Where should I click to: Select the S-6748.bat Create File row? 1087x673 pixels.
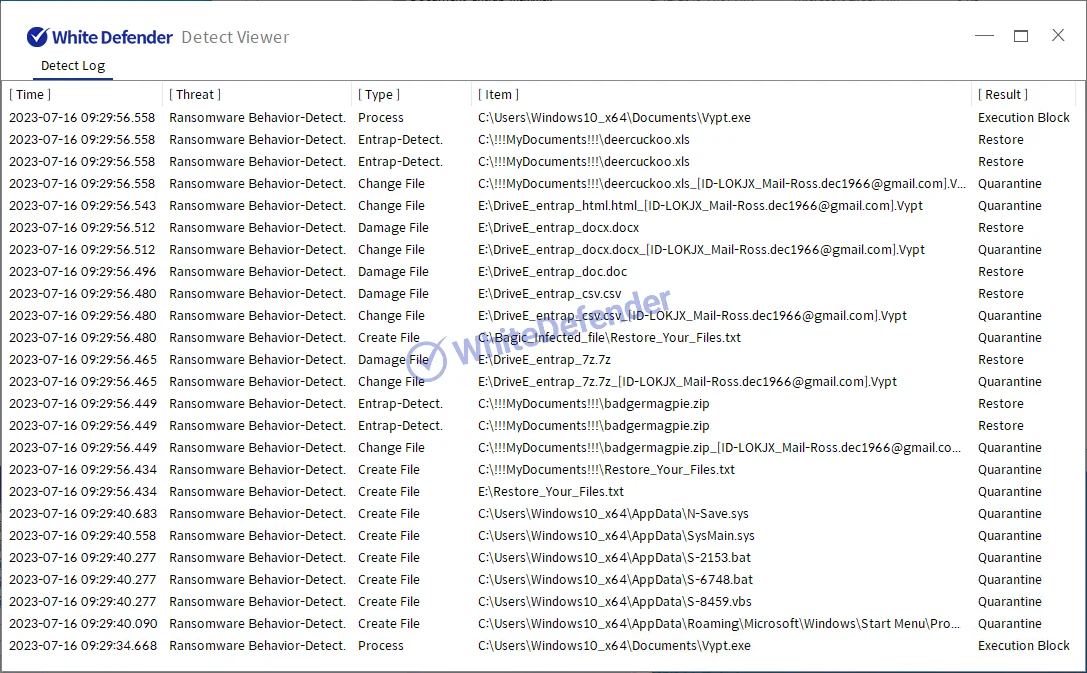pos(615,580)
